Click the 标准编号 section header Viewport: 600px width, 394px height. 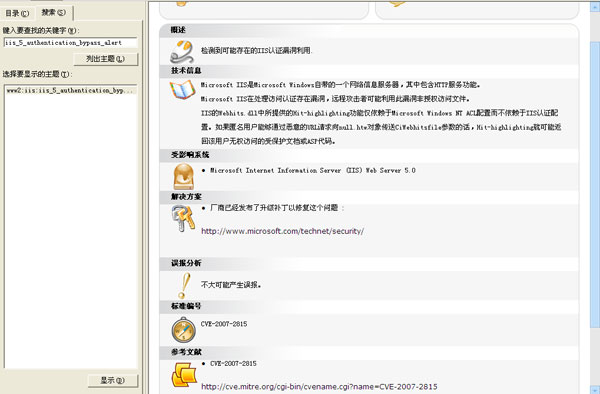186,306
